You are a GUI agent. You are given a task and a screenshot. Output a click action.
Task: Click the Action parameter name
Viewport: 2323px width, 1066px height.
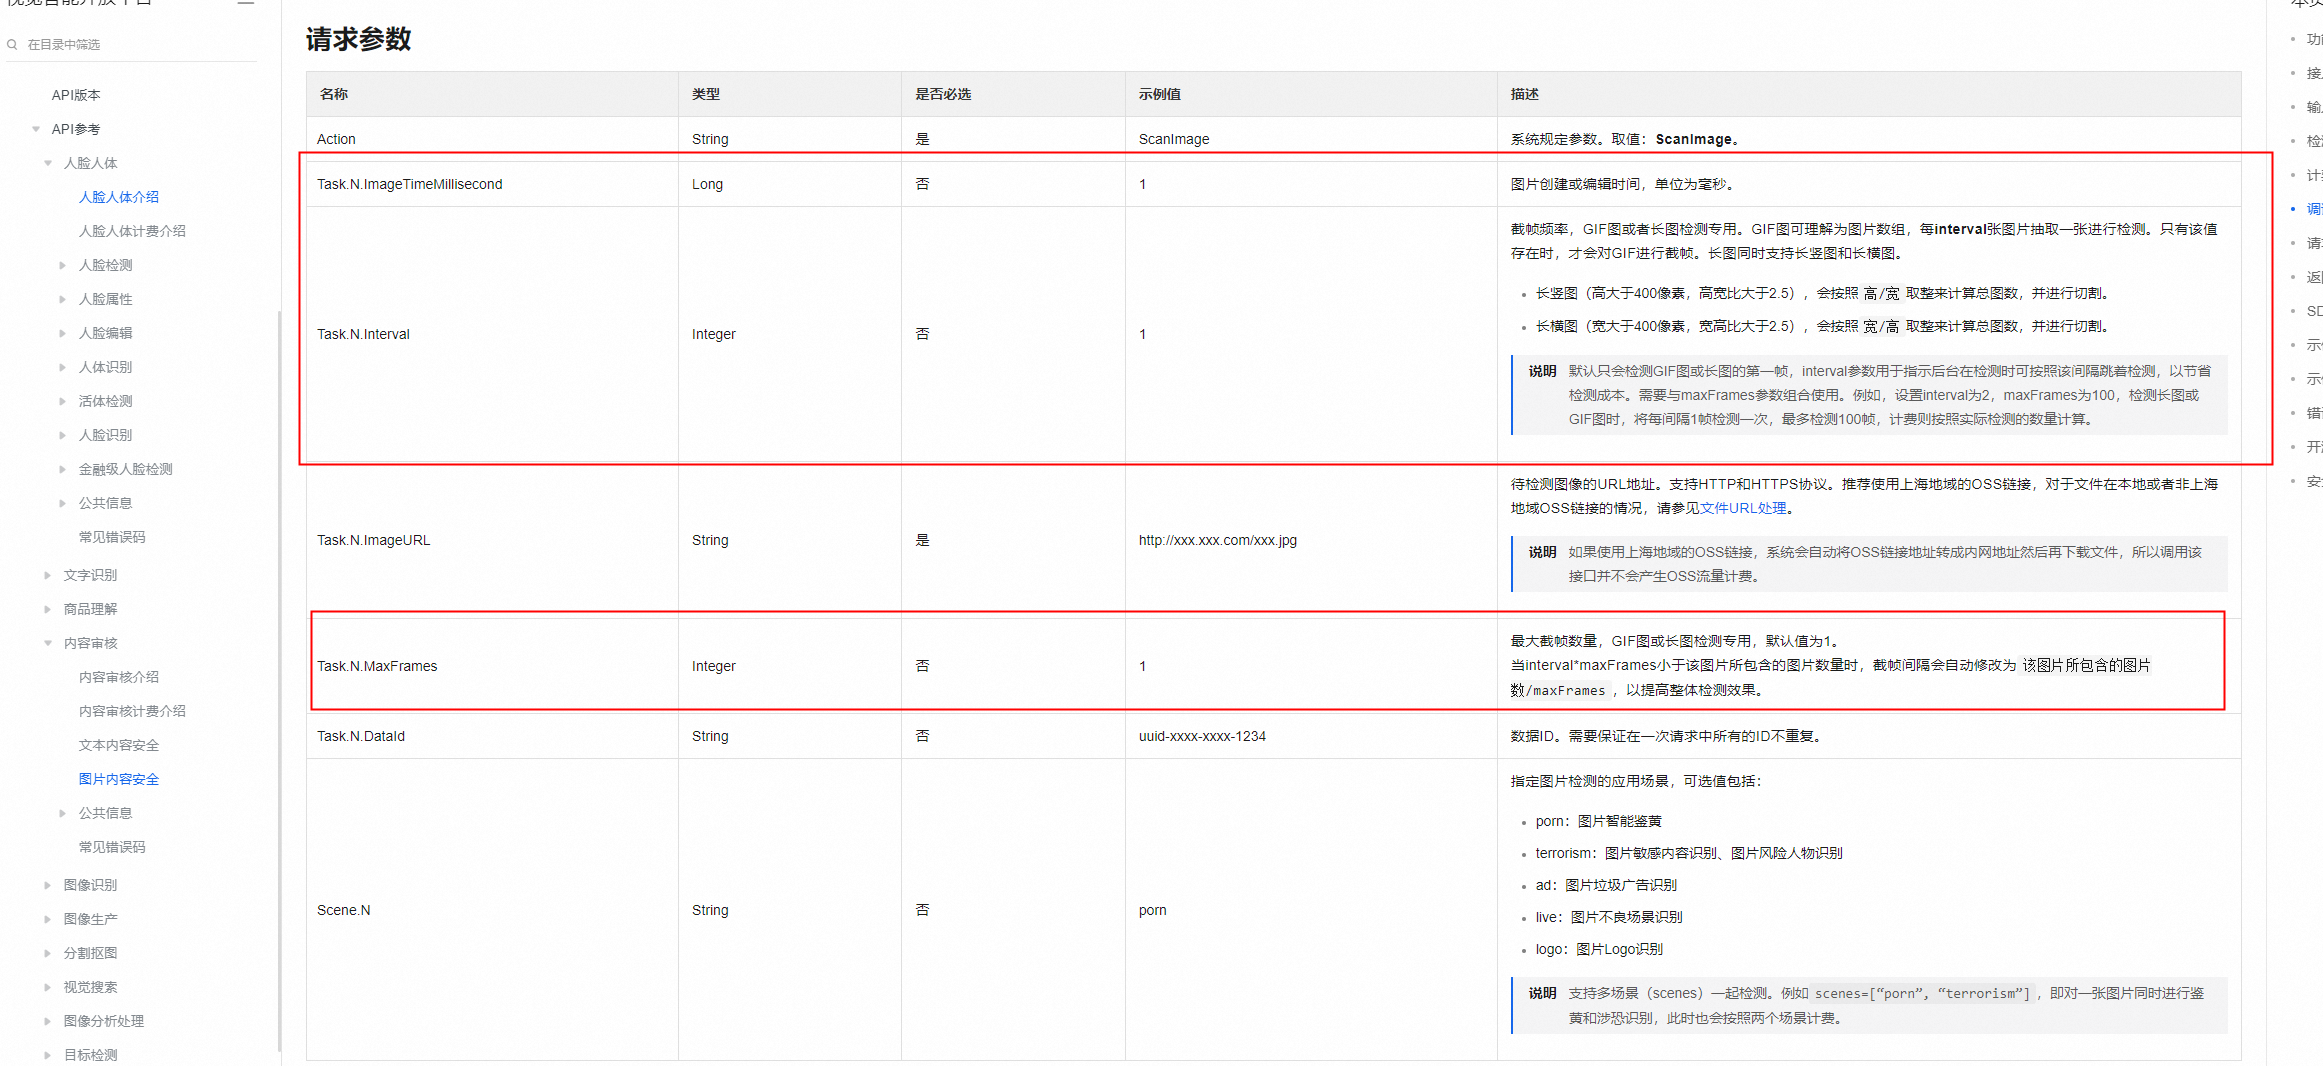(336, 139)
